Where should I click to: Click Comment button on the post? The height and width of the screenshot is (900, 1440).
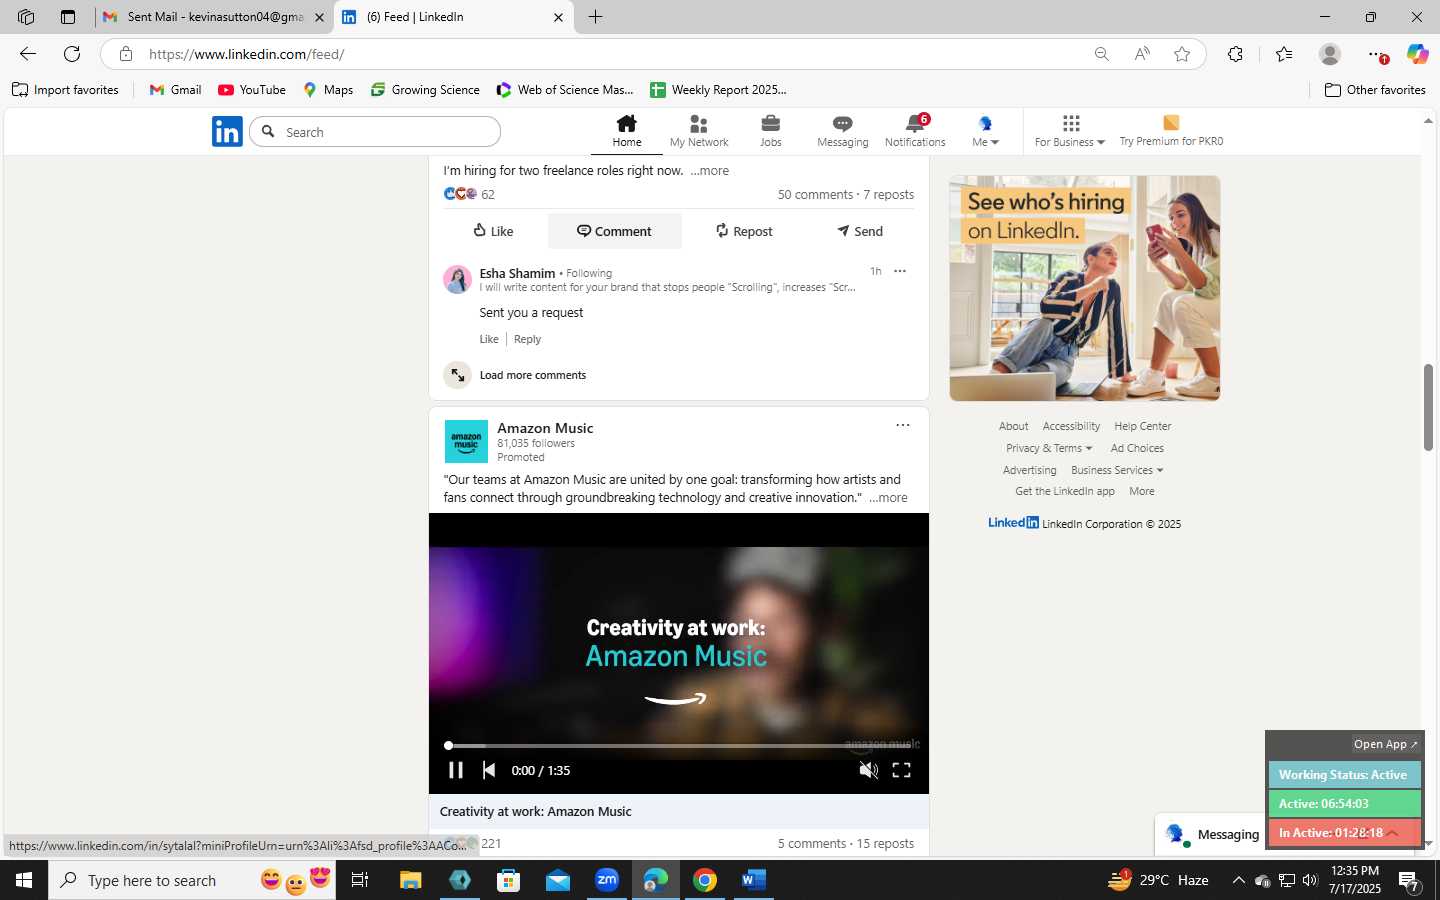pos(614,231)
